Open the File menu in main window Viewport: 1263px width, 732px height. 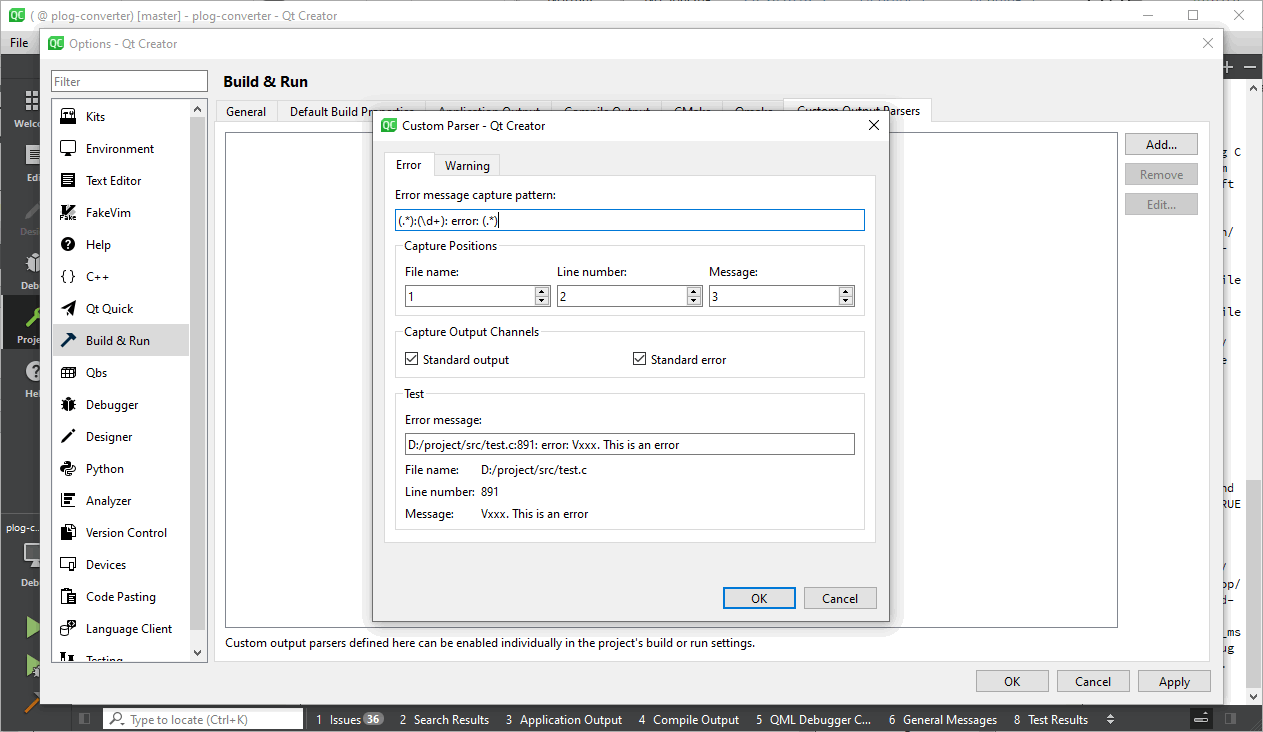click(19, 43)
